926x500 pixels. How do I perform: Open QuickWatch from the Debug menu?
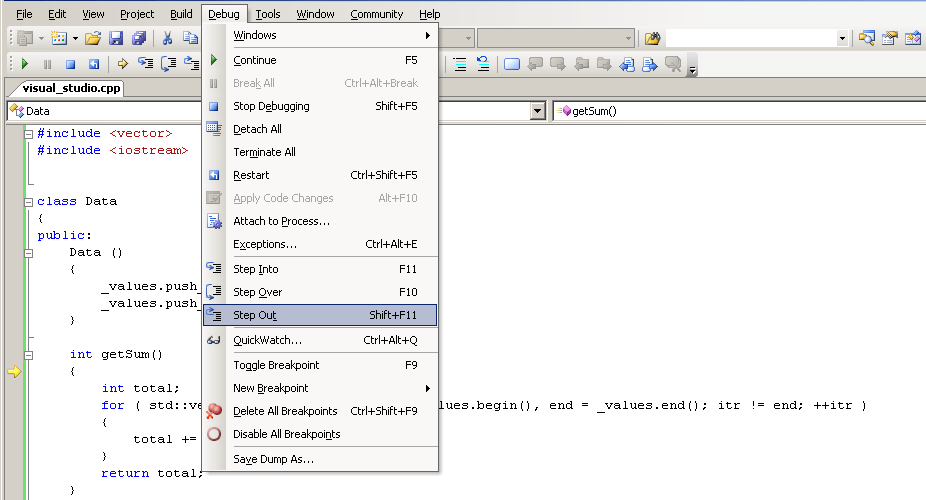(x=320, y=340)
